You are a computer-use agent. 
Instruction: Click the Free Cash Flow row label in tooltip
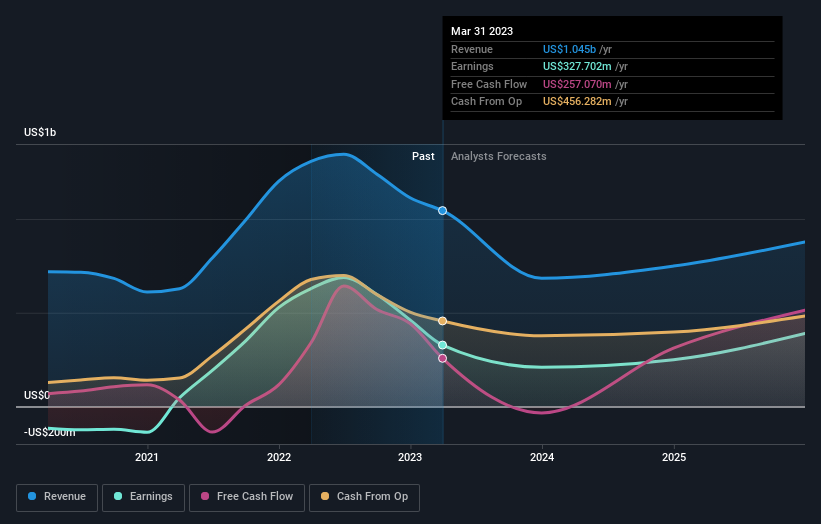tap(489, 84)
